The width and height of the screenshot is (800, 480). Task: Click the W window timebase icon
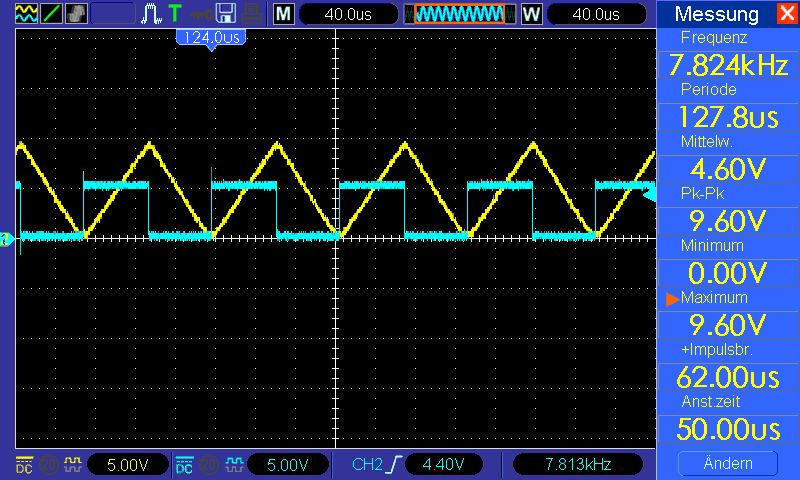pos(531,14)
